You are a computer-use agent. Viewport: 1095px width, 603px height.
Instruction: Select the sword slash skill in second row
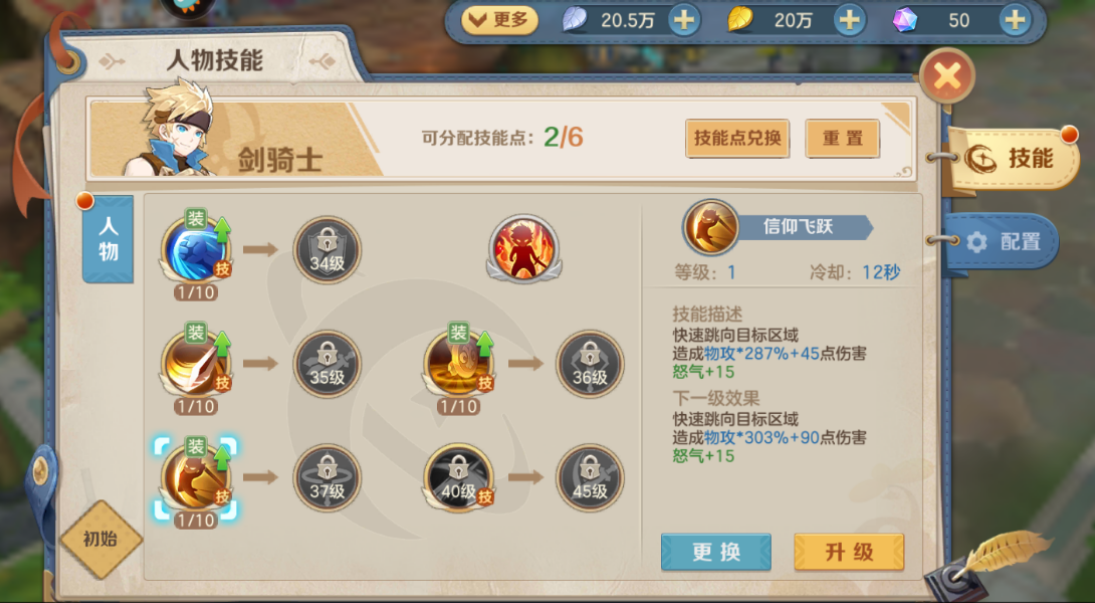(x=196, y=363)
